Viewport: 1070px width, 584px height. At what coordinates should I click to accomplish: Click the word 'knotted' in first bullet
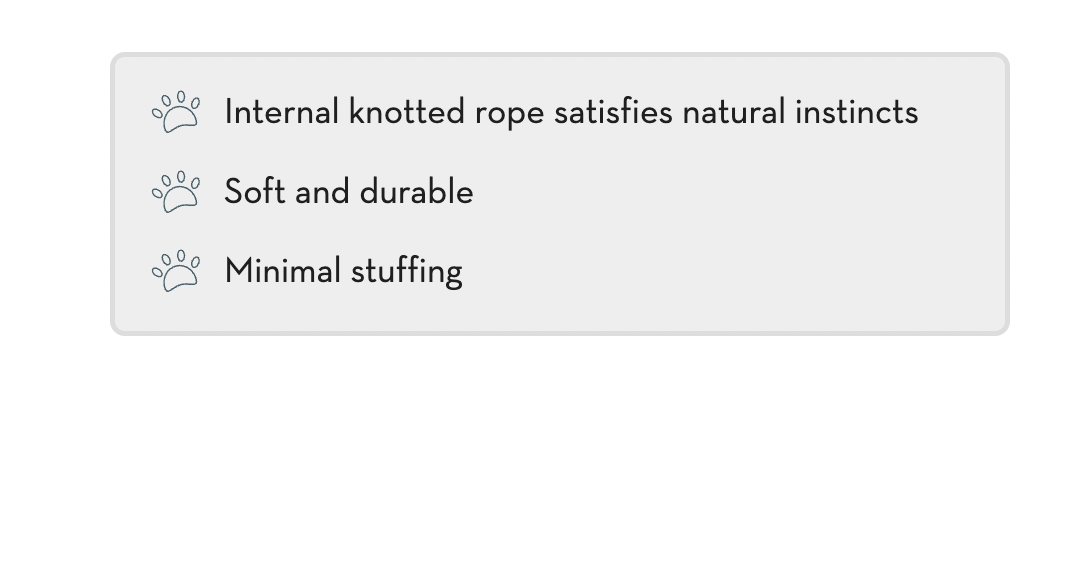(407, 112)
